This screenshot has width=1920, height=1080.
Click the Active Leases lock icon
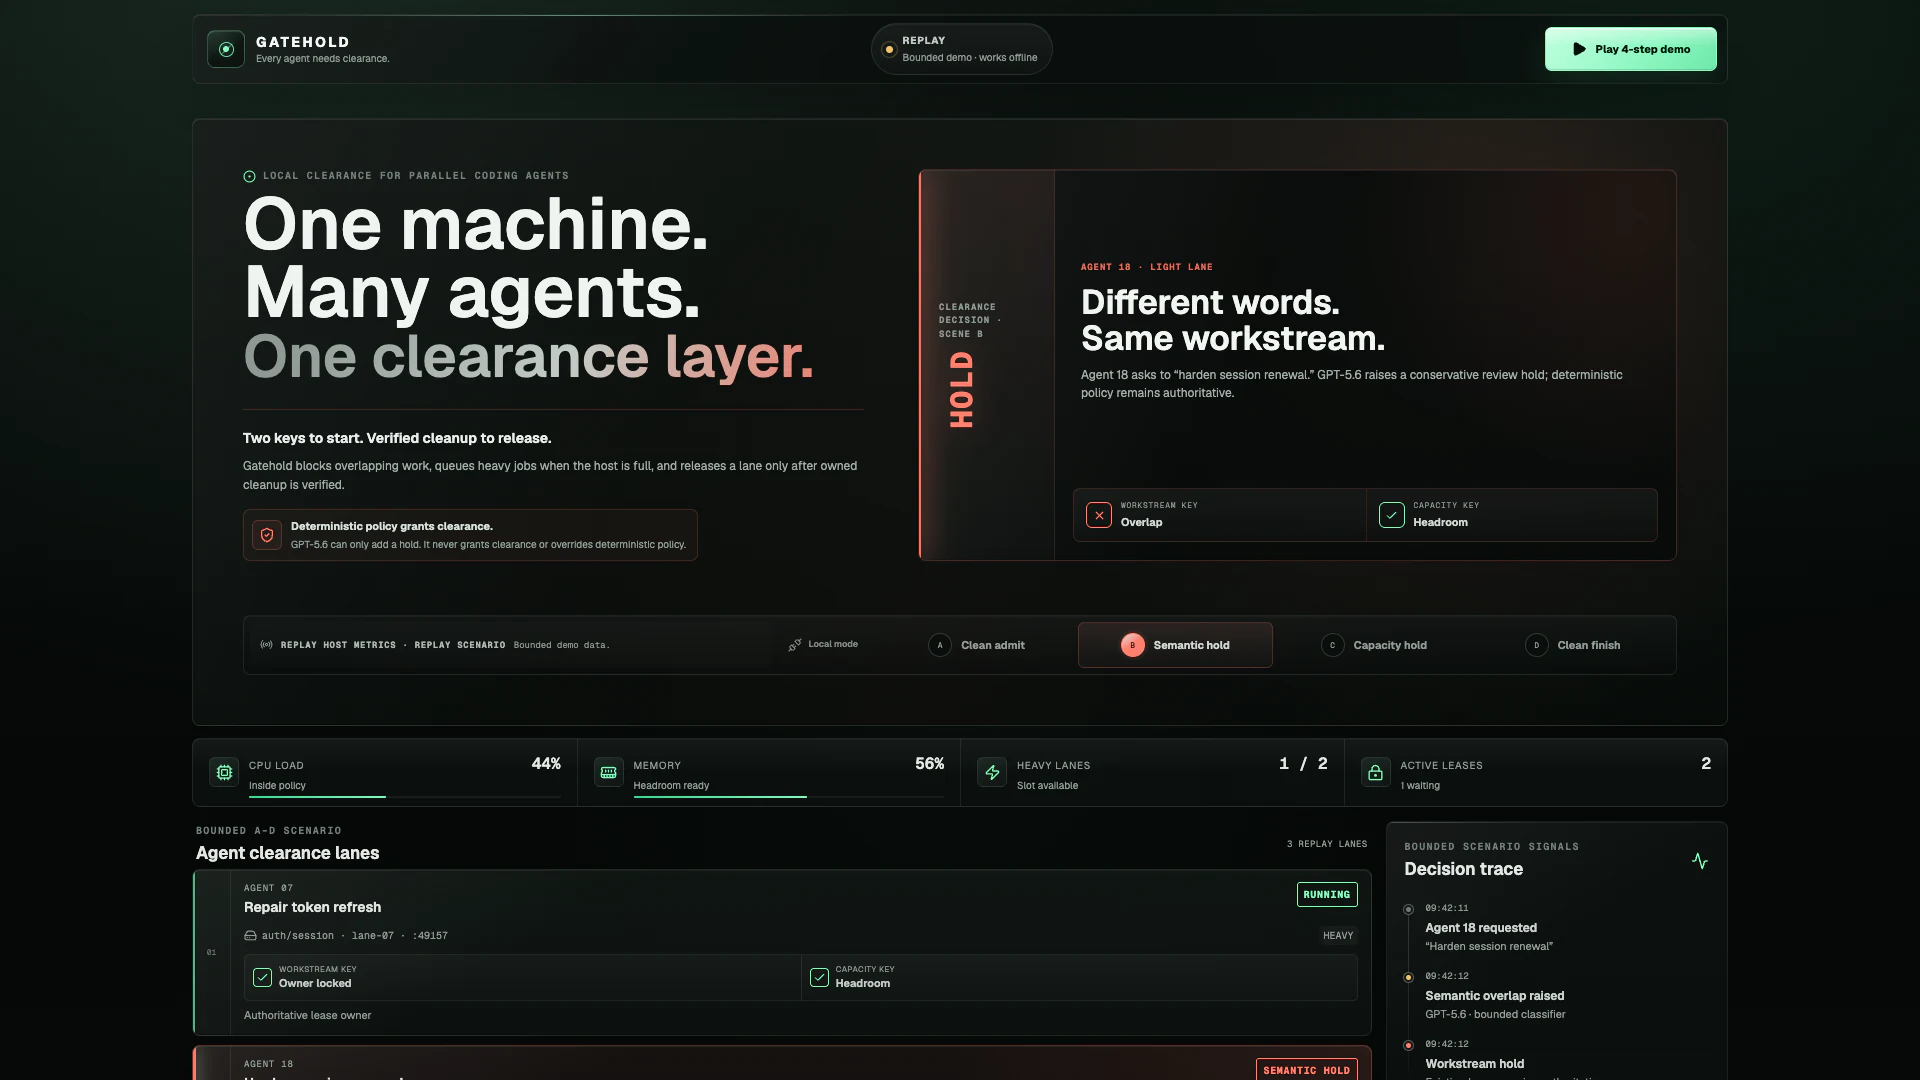point(1376,773)
